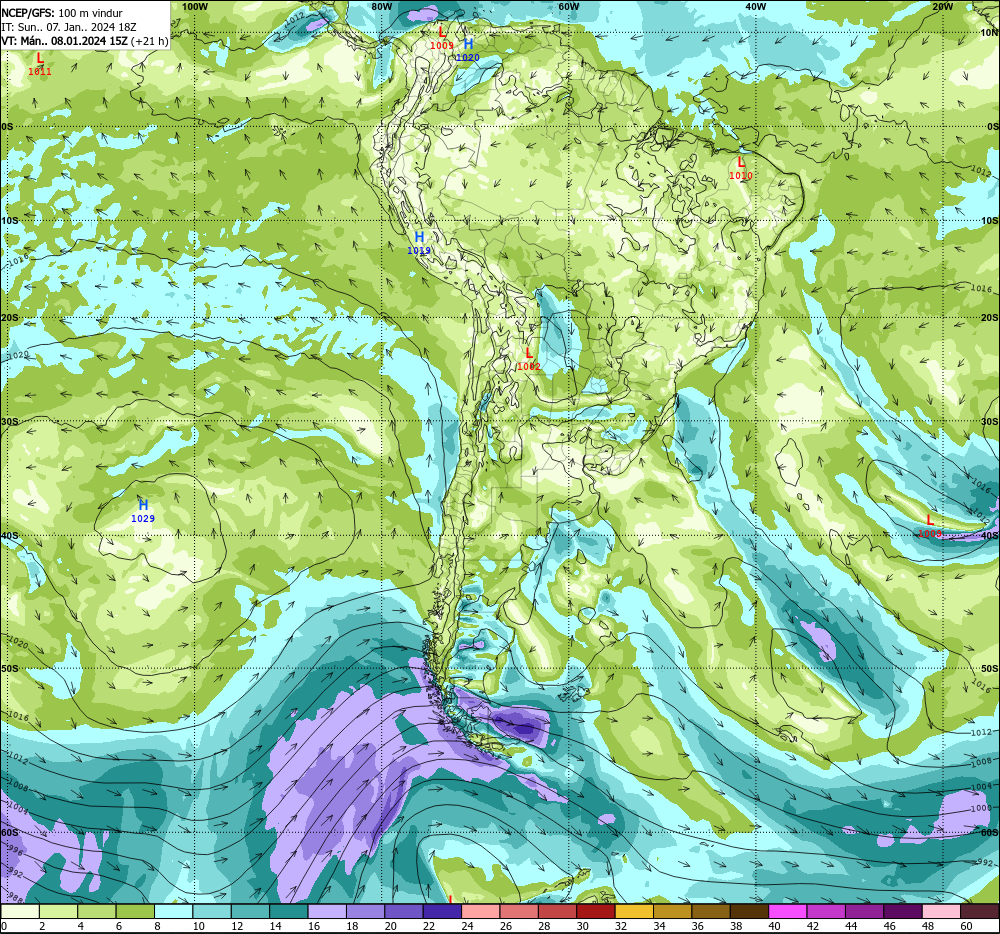Select the '100W' longitude label
The width and height of the screenshot is (1000, 934).
(195, 6)
